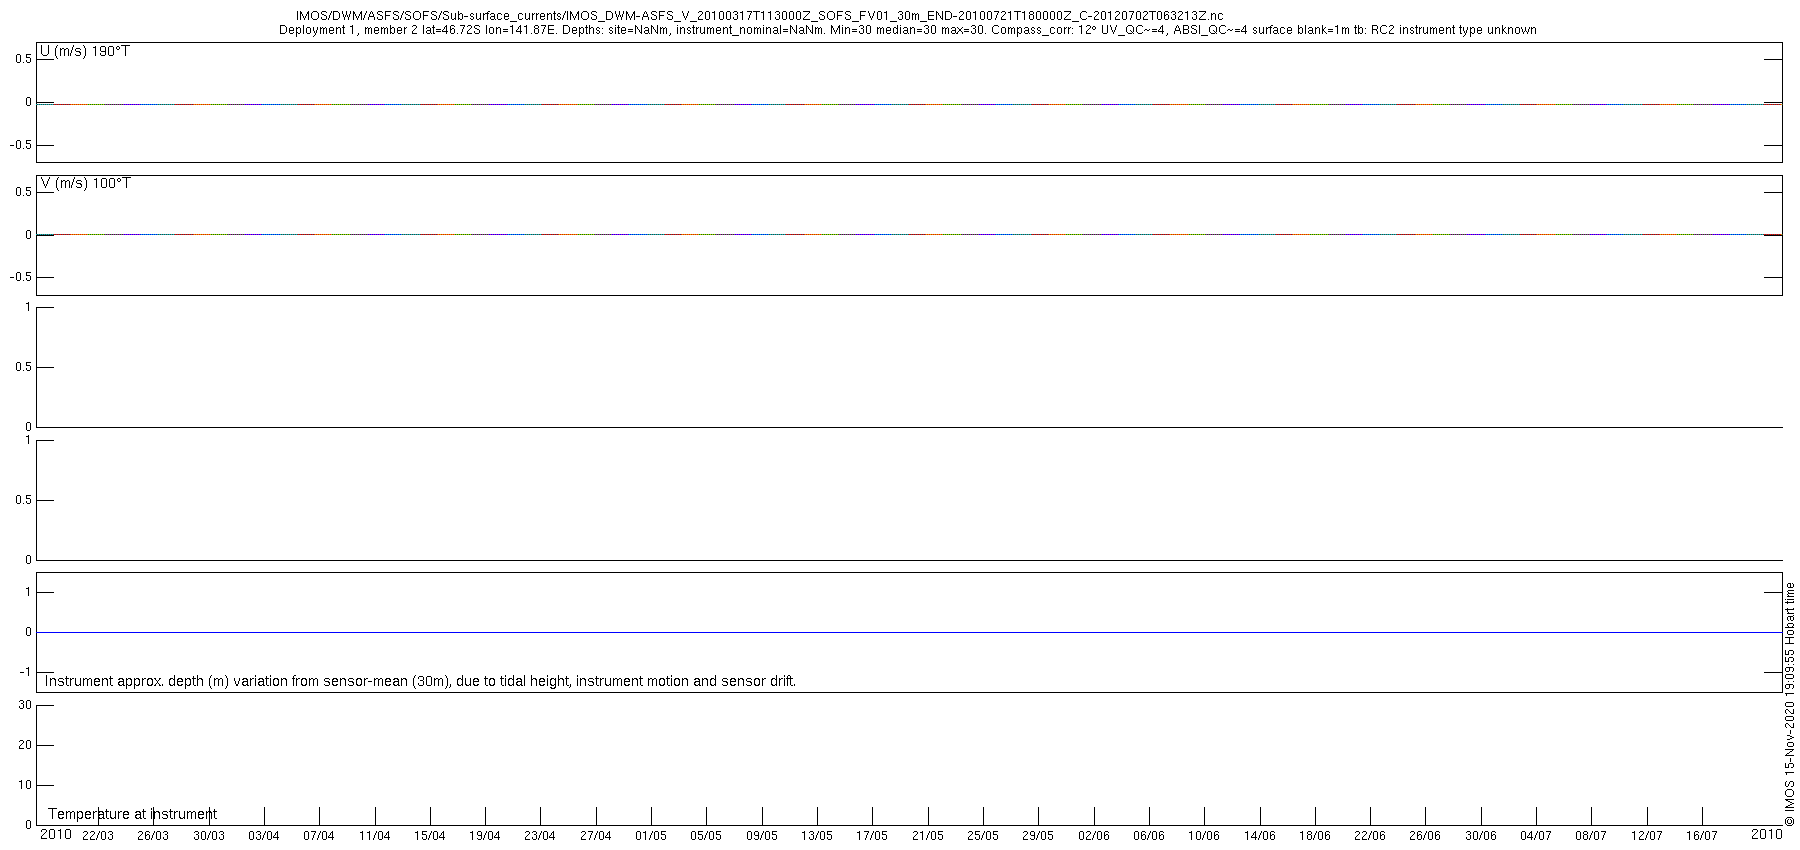Select the 18/06 date tick label

1315,836
